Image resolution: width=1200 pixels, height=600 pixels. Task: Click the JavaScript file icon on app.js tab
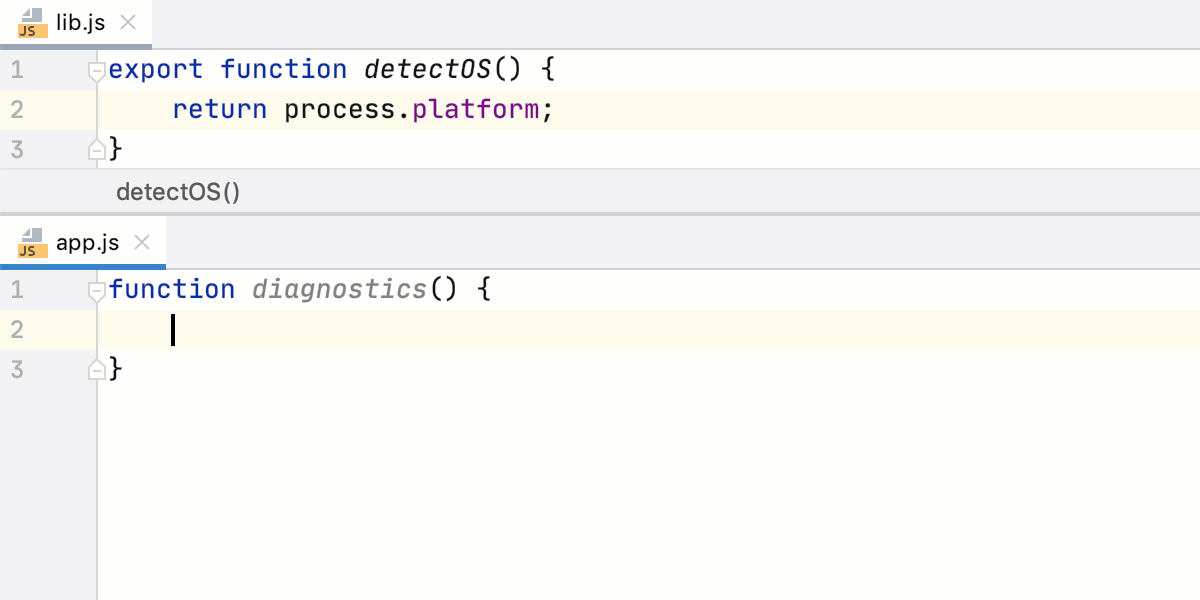pos(30,242)
